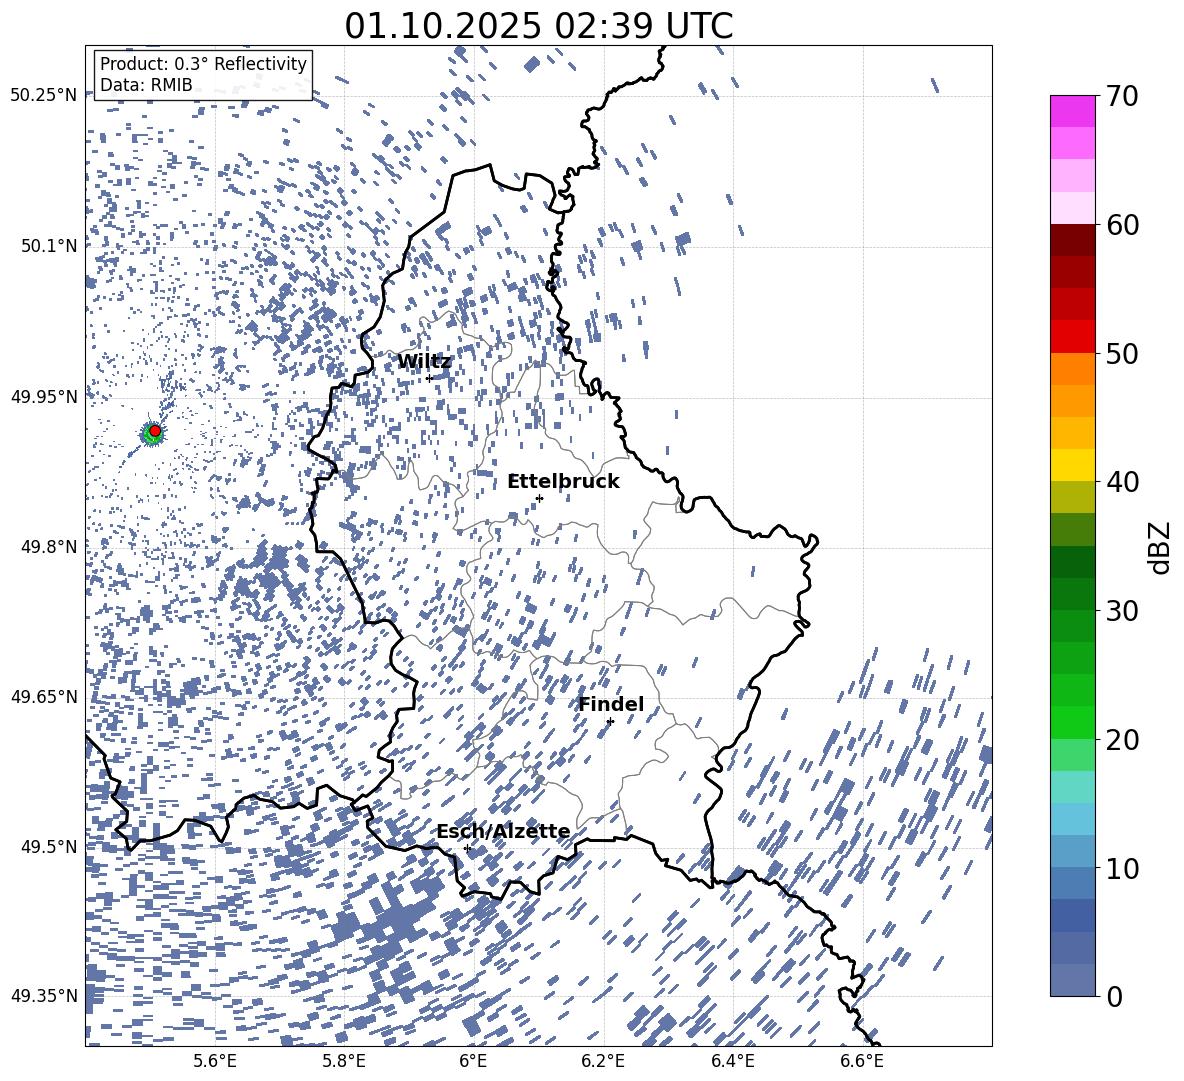Pick the magenta swatch at top of colorbar

[x=1073, y=111]
